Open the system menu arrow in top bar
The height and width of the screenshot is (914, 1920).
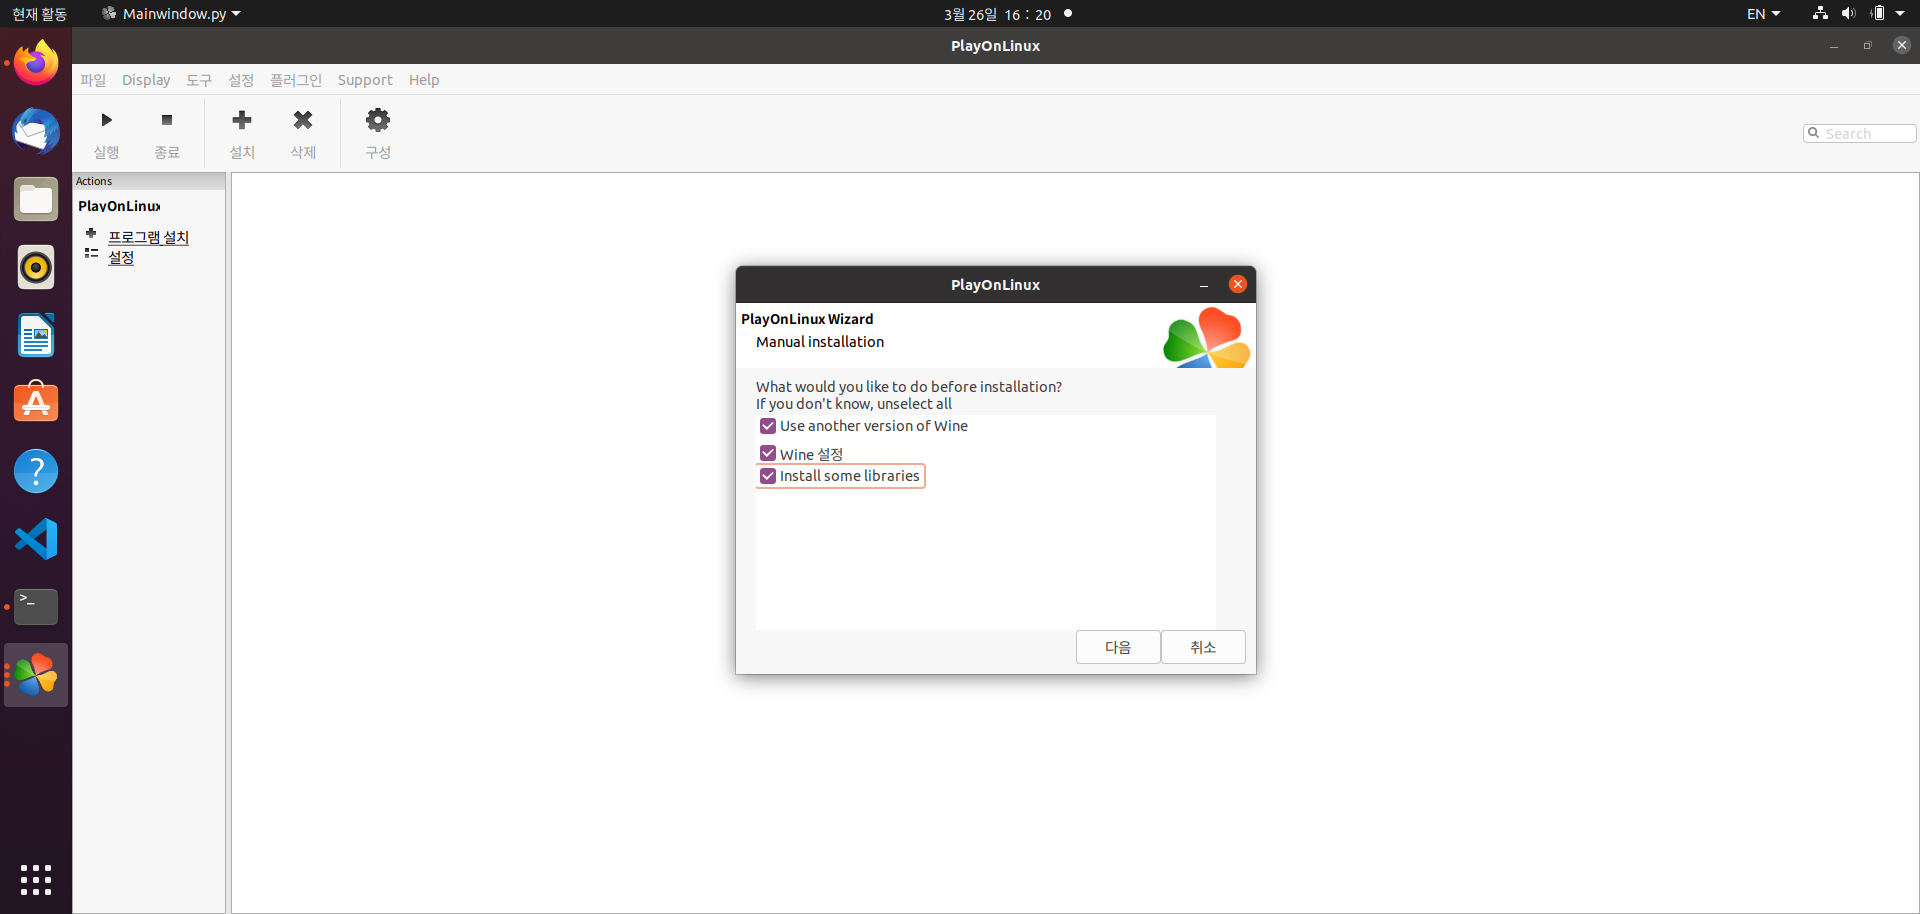(1900, 14)
